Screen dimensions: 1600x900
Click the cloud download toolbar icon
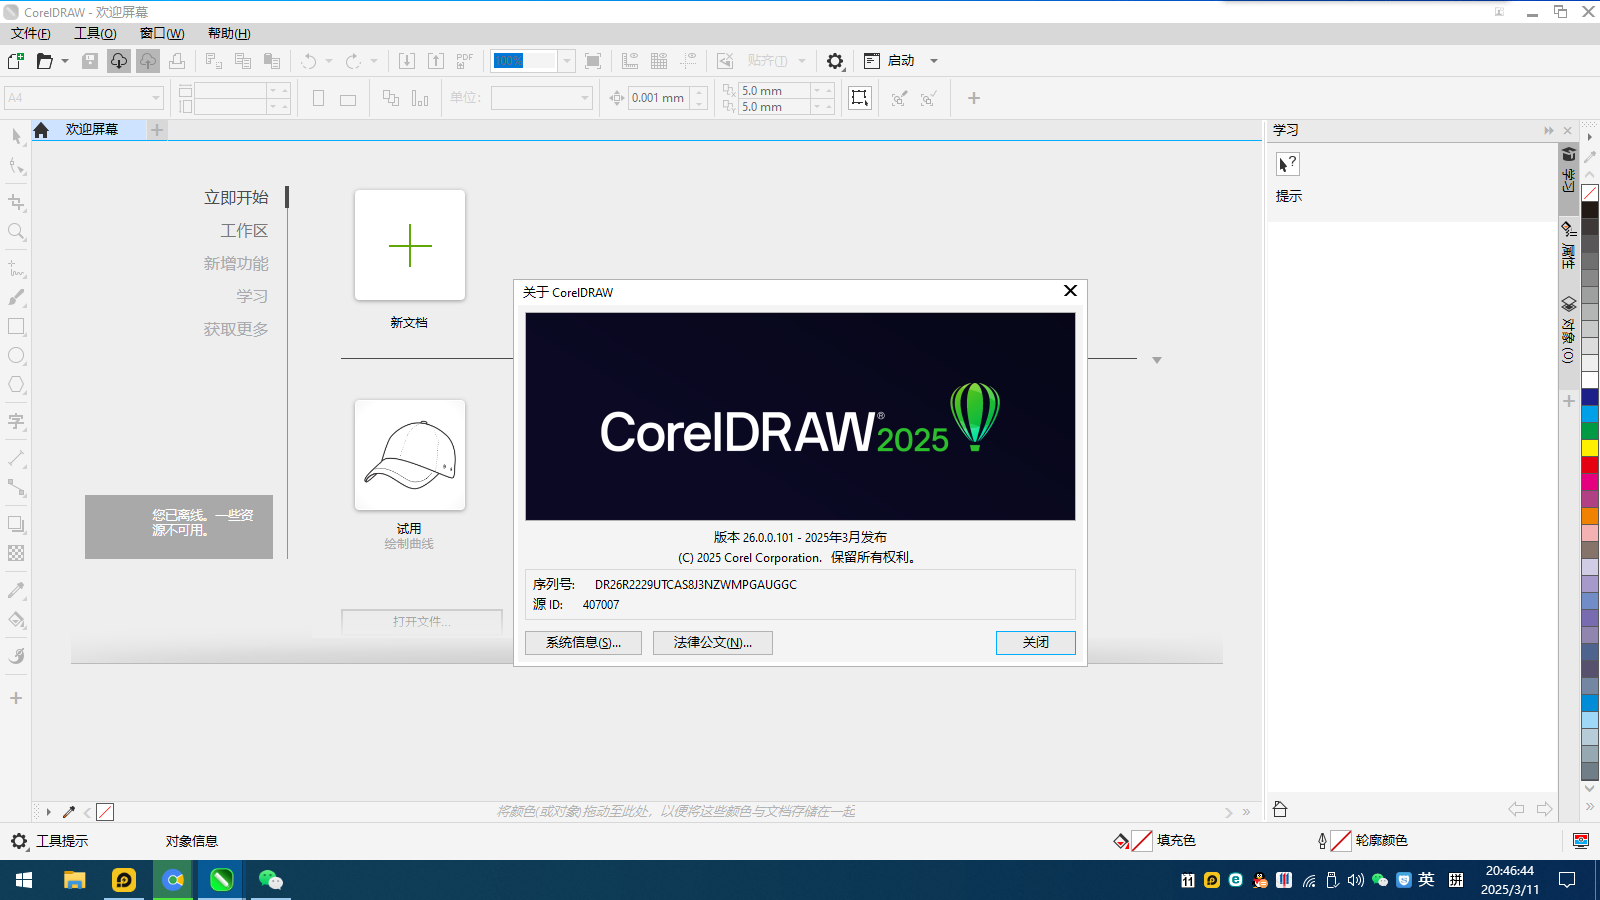119,61
